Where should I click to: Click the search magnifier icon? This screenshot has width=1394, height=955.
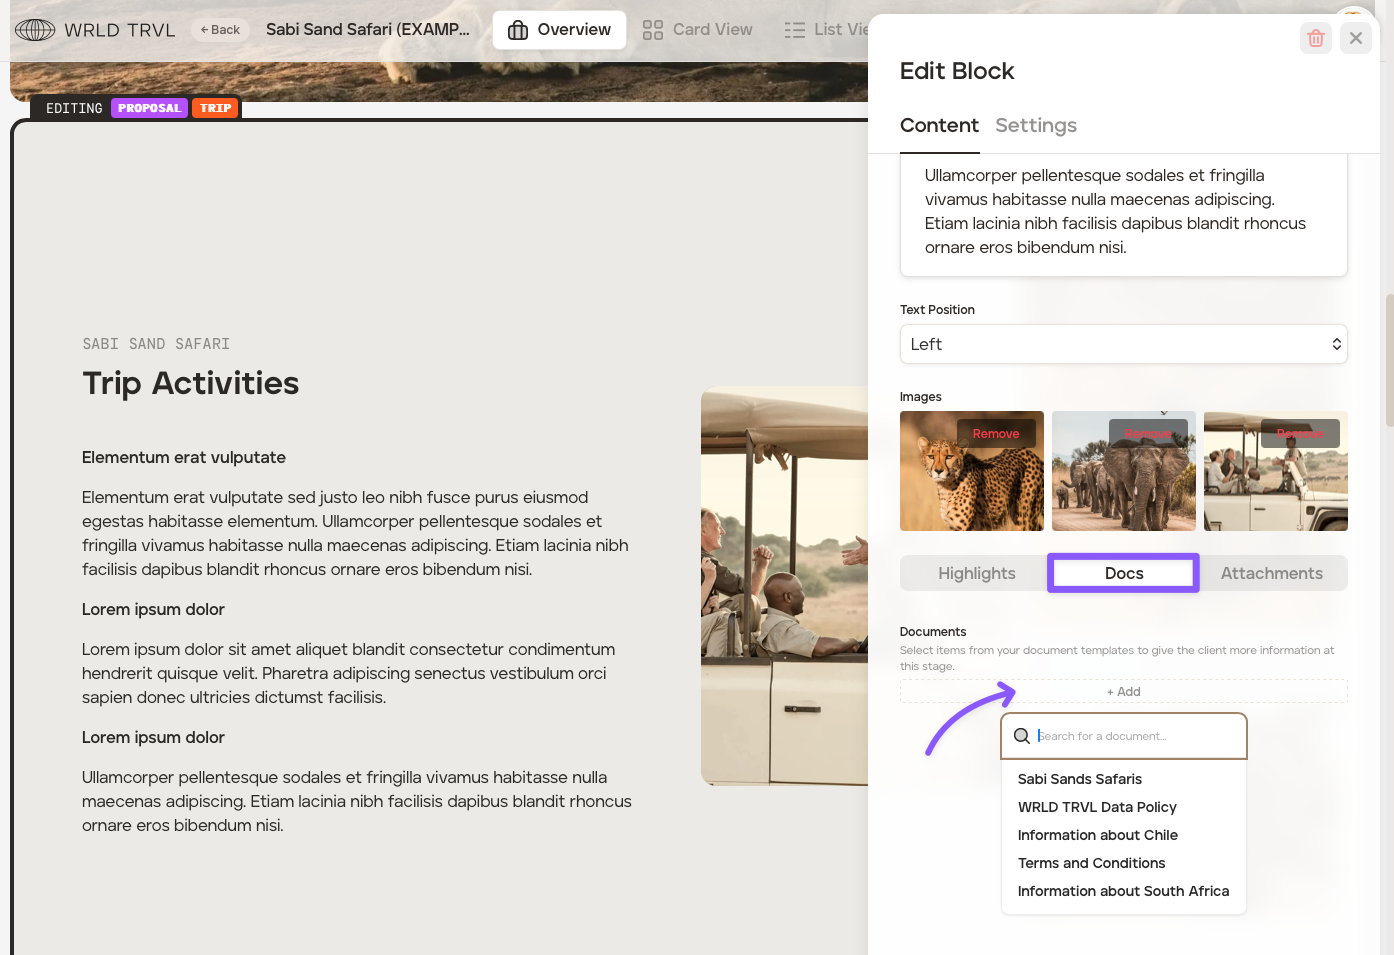point(1022,736)
